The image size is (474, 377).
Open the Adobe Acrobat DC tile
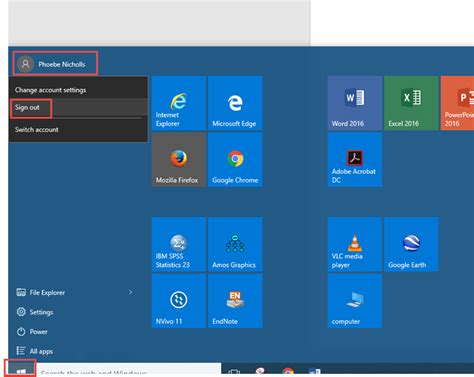click(355, 160)
